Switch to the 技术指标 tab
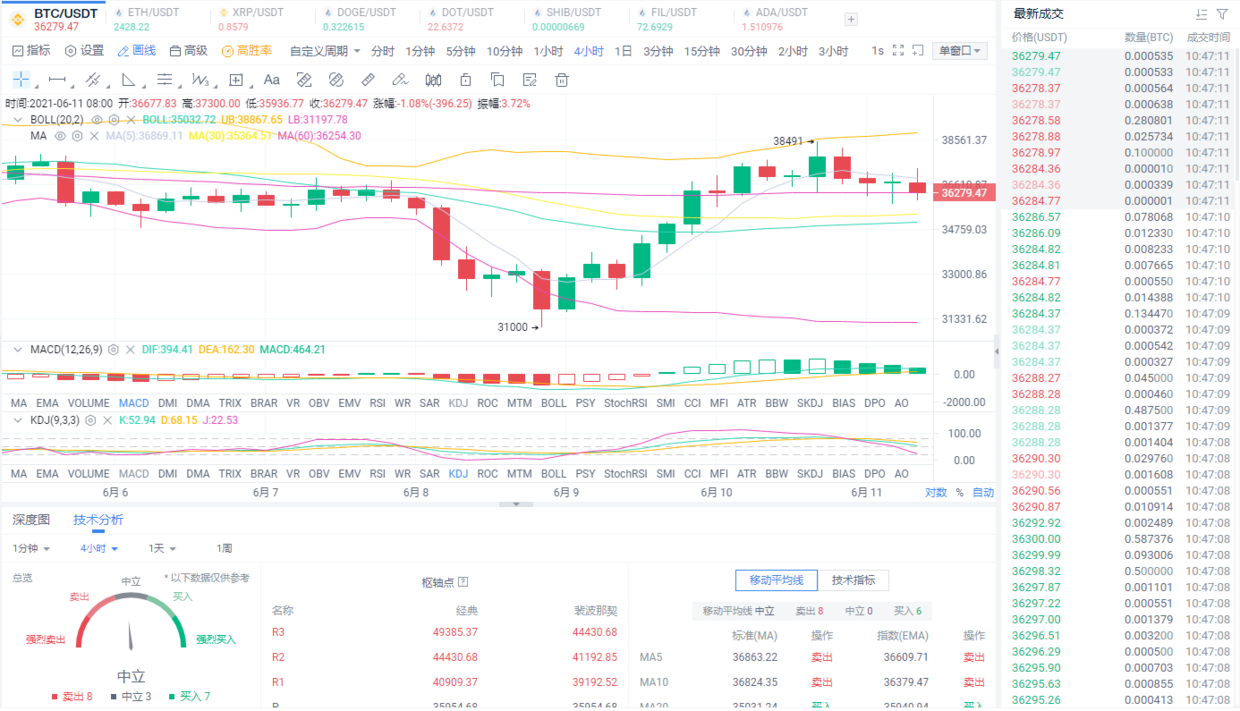 point(853,580)
